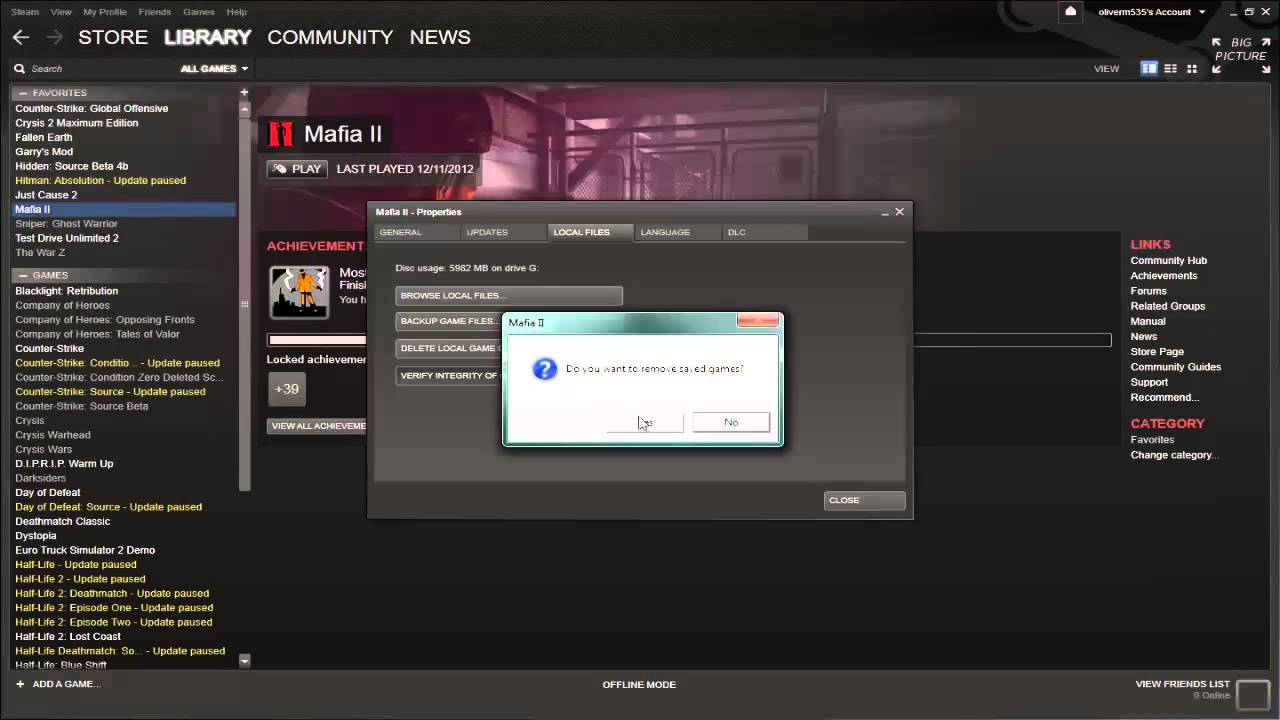Select Half-Life 2: Lost Coast
Image resolution: width=1280 pixels, height=720 pixels.
[68, 636]
